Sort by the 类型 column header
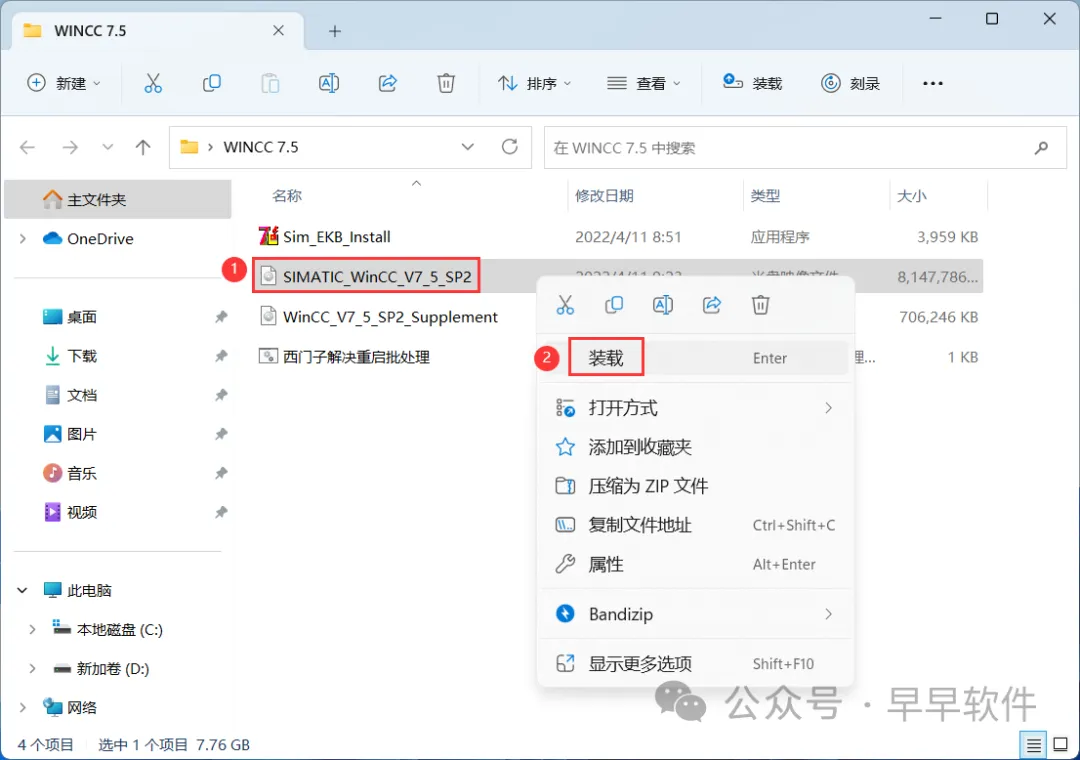This screenshot has width=1080, height=760. 765,196
